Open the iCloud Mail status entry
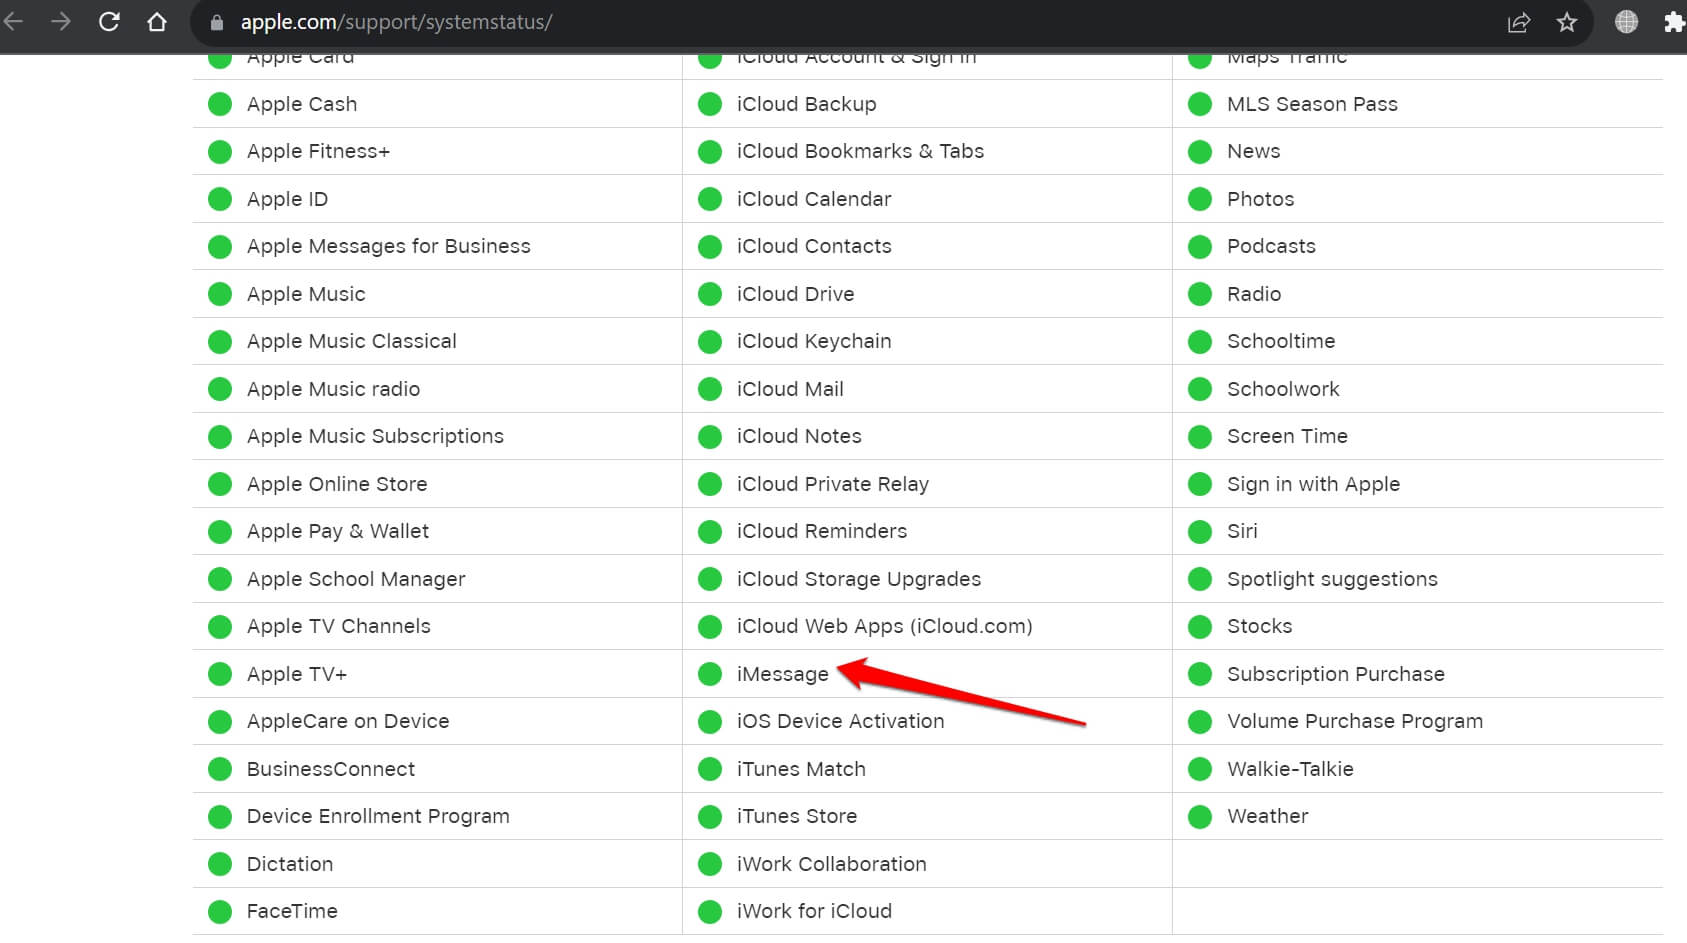Viewport: 1687px width, 943px height. tap(789, 389)
